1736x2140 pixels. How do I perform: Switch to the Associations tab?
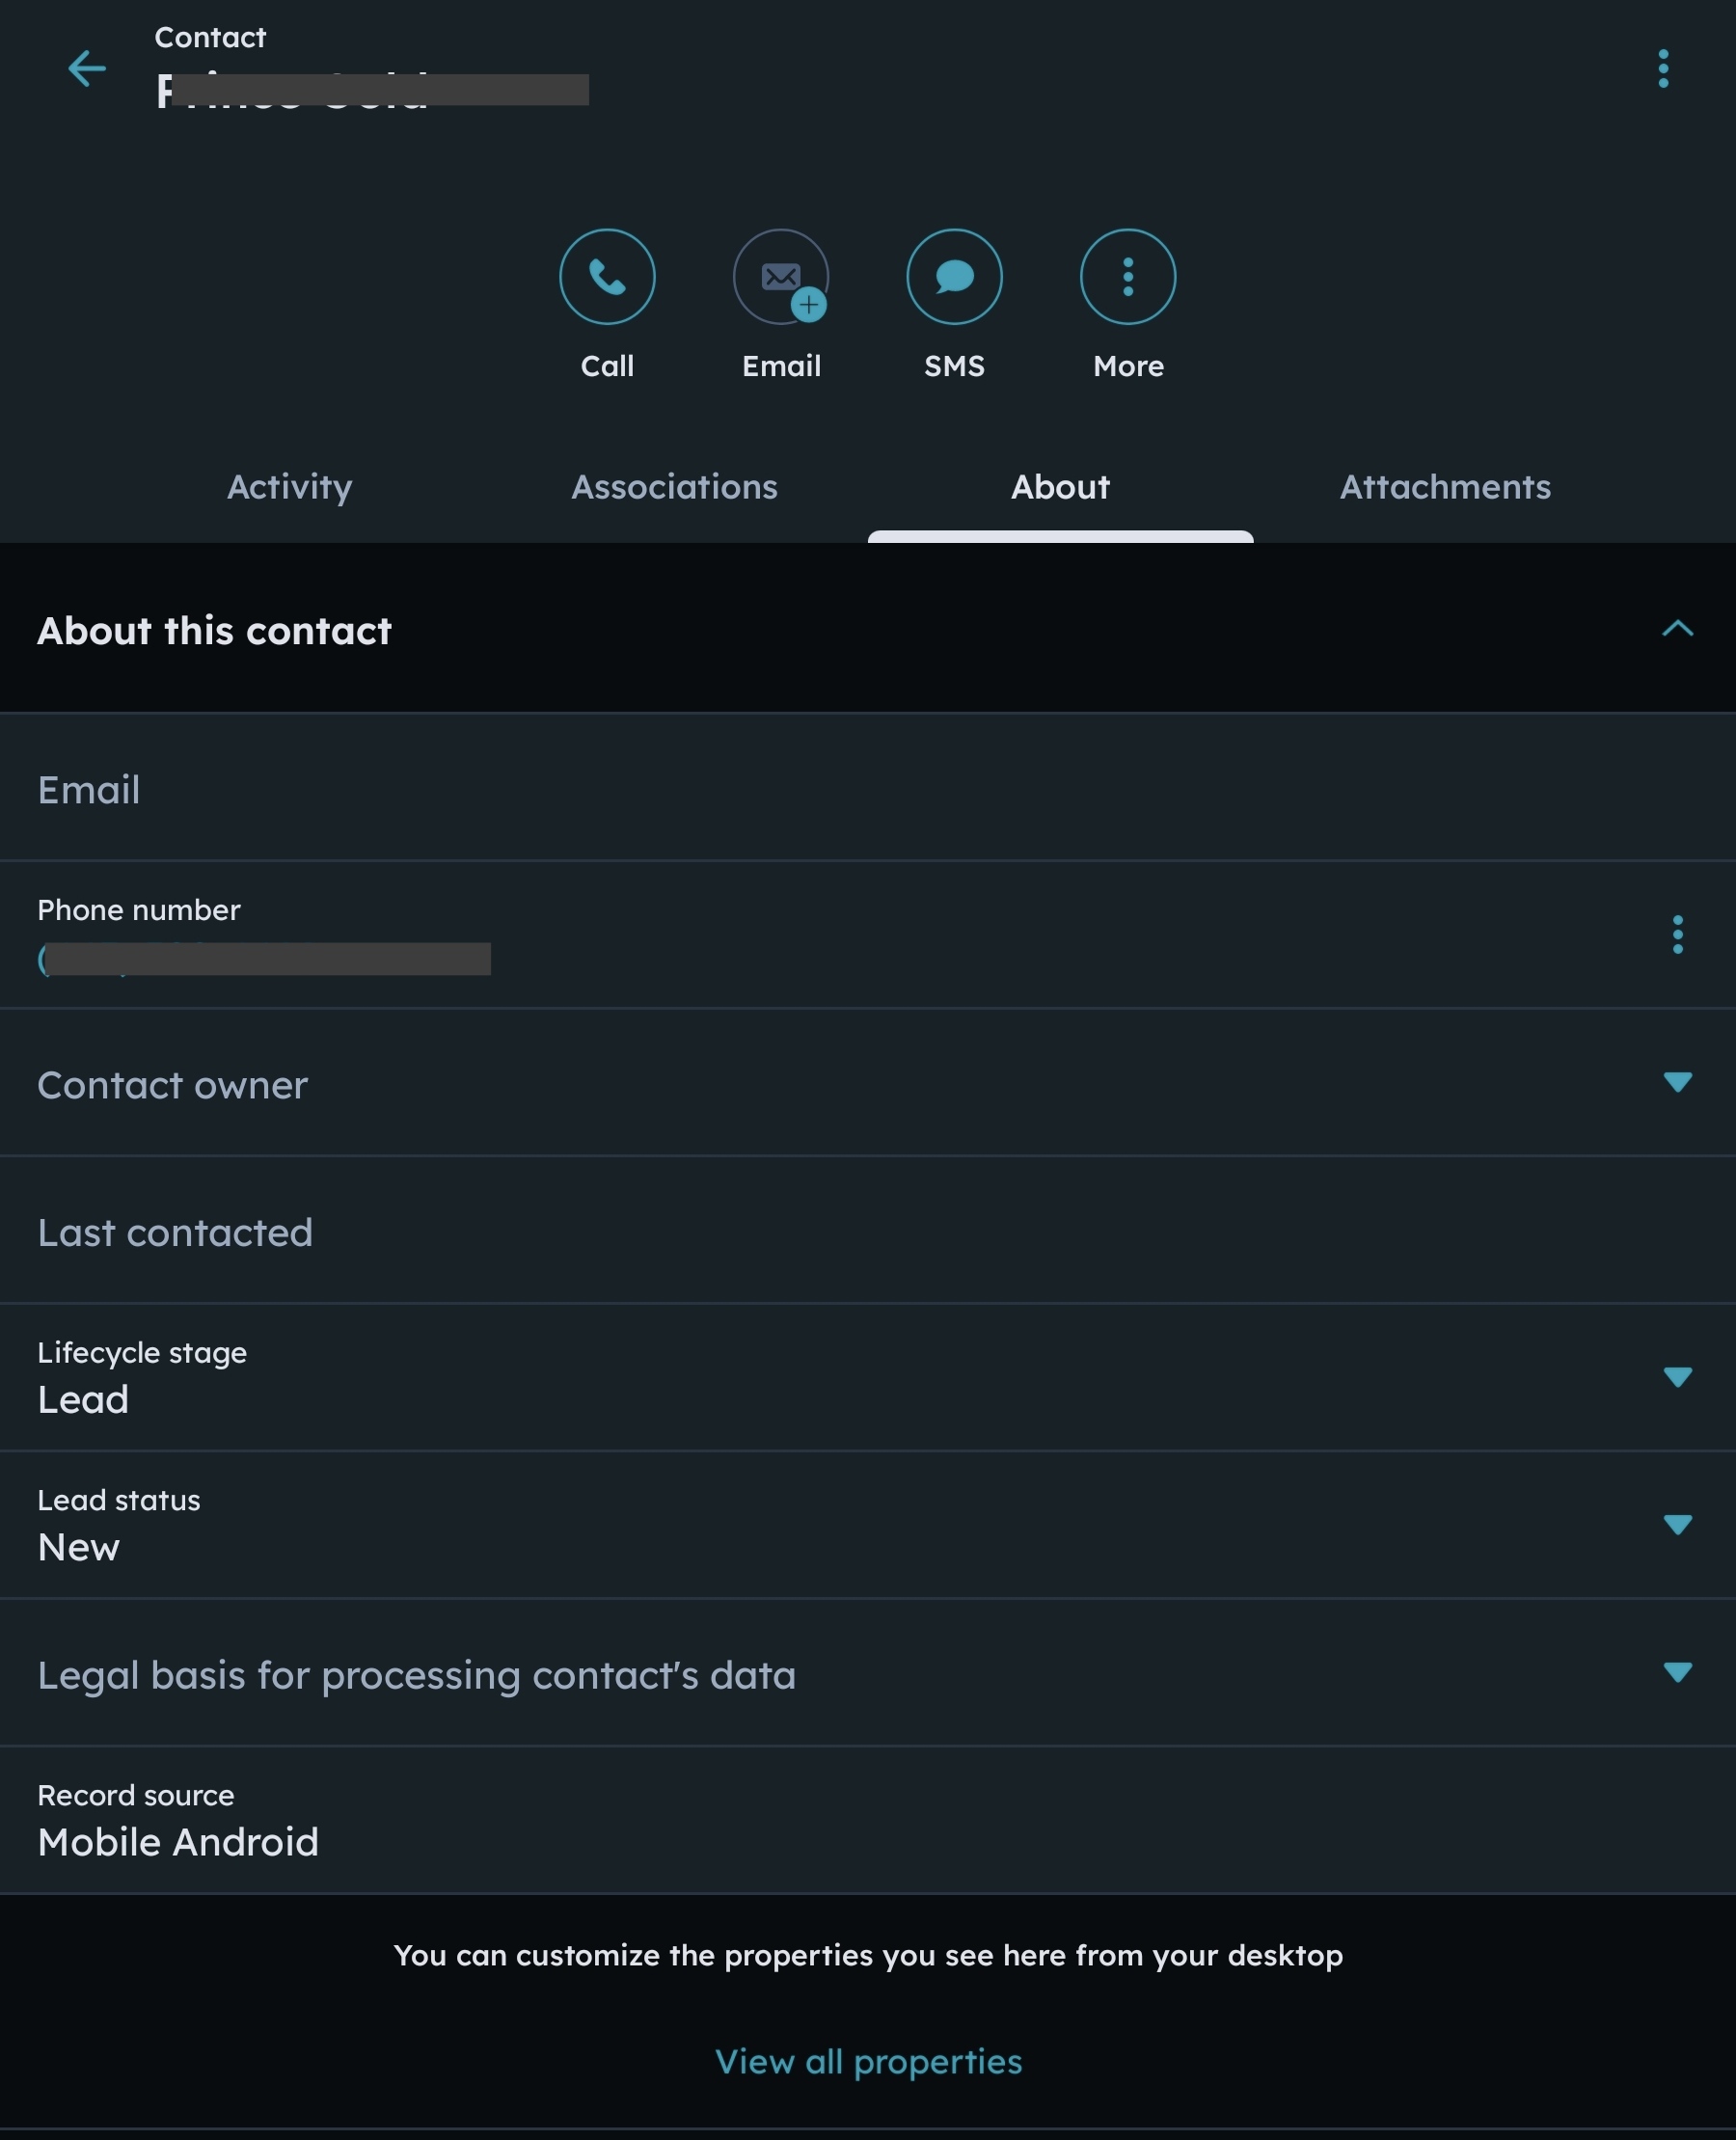tap(674, 487)
